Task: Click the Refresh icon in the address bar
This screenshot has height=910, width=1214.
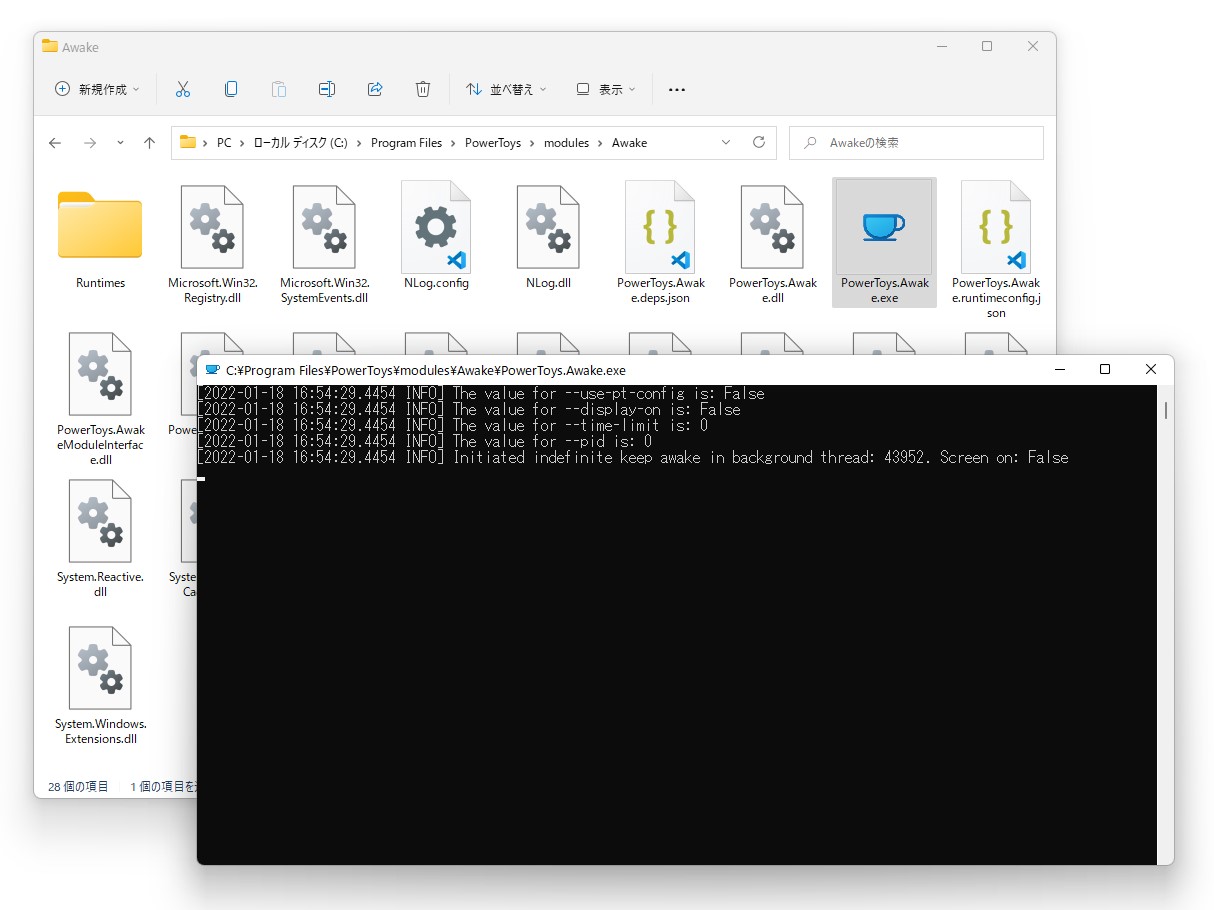Action: pyautogui.click(x=760, y=143)
